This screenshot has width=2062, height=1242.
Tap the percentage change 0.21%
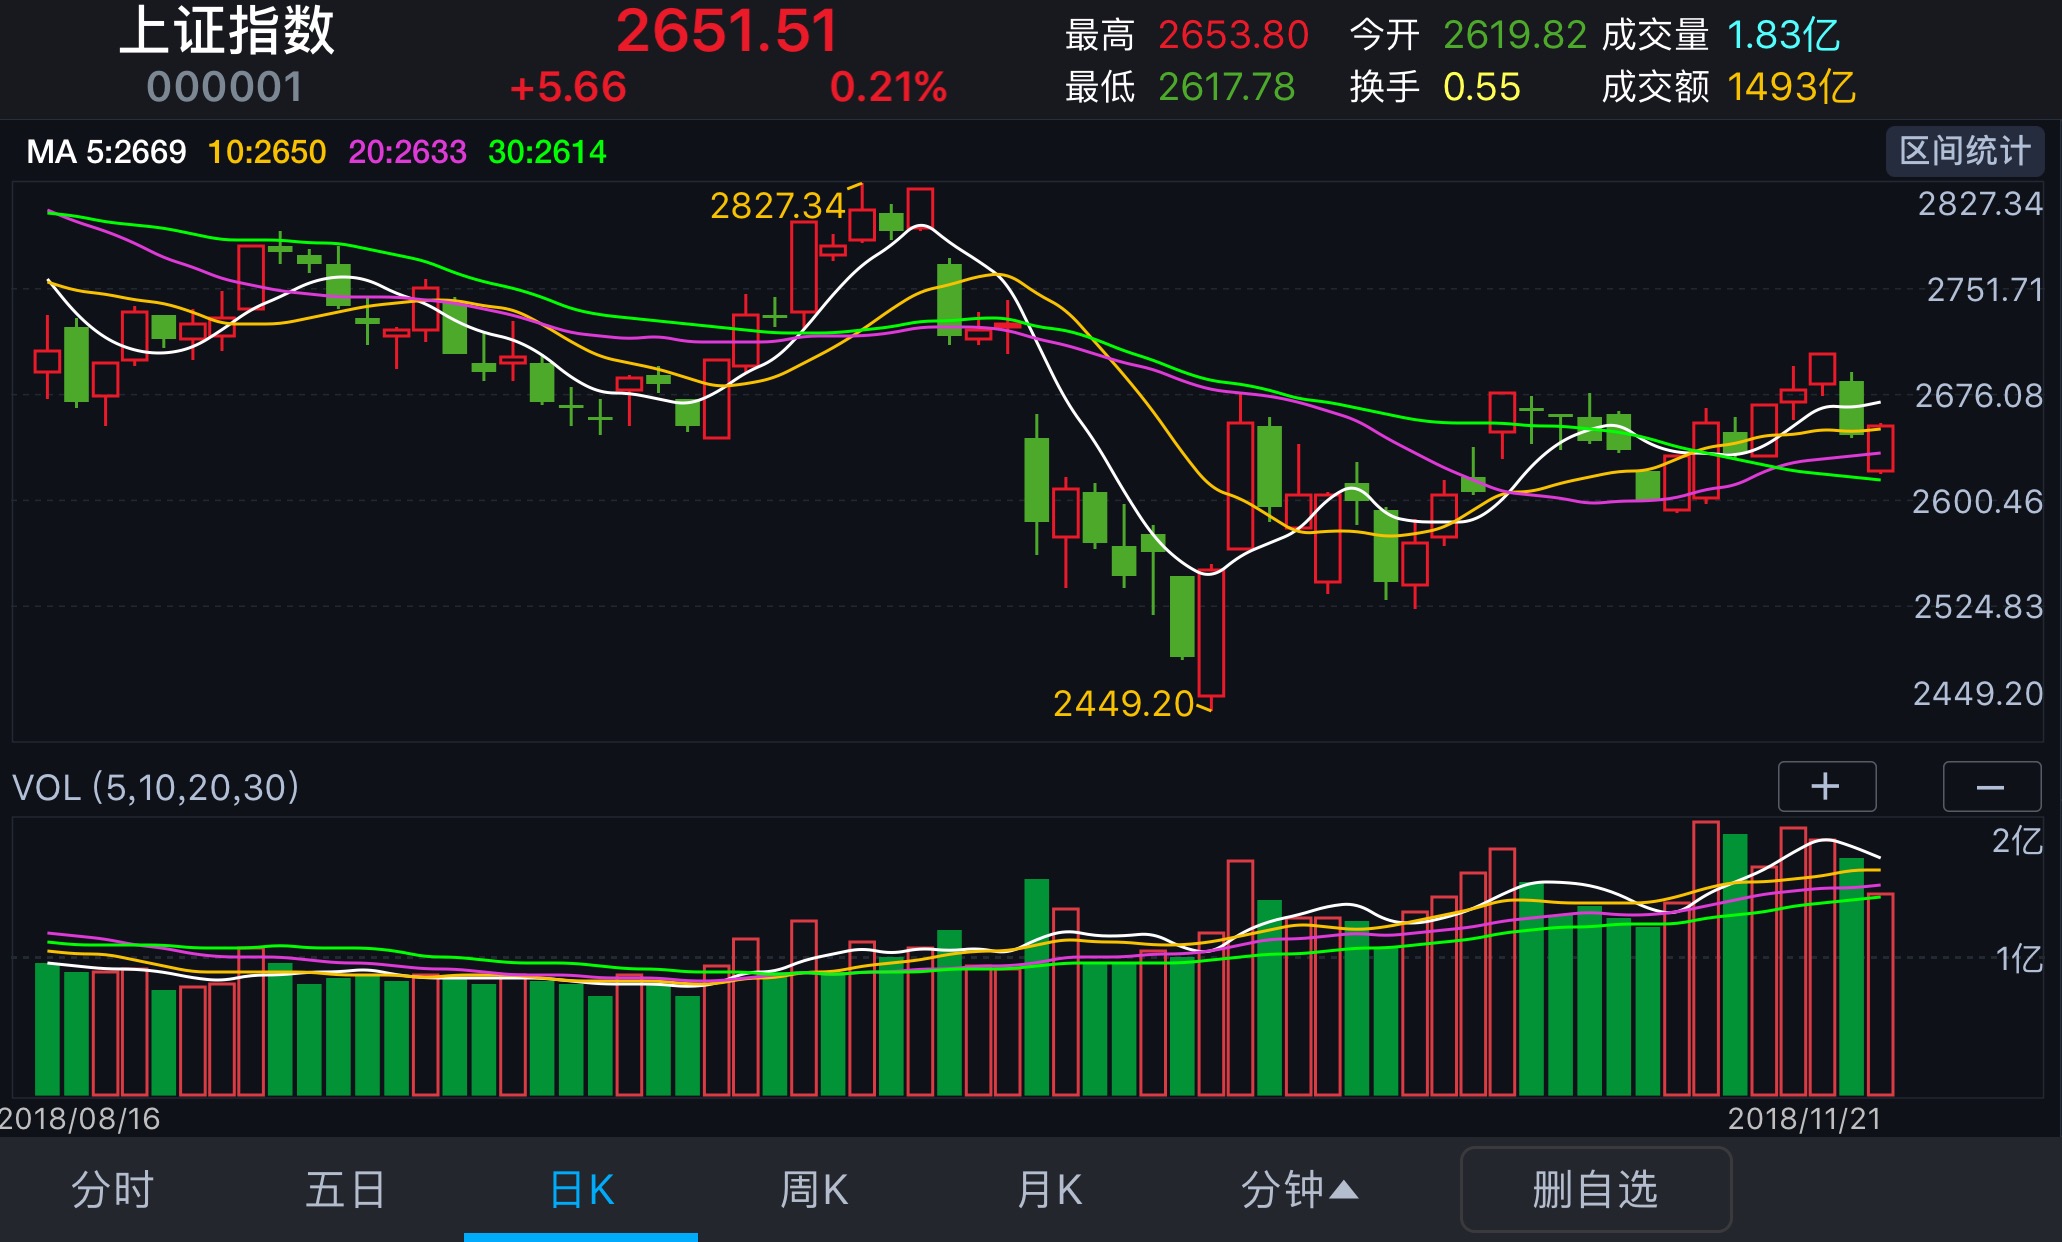(888, 87)
